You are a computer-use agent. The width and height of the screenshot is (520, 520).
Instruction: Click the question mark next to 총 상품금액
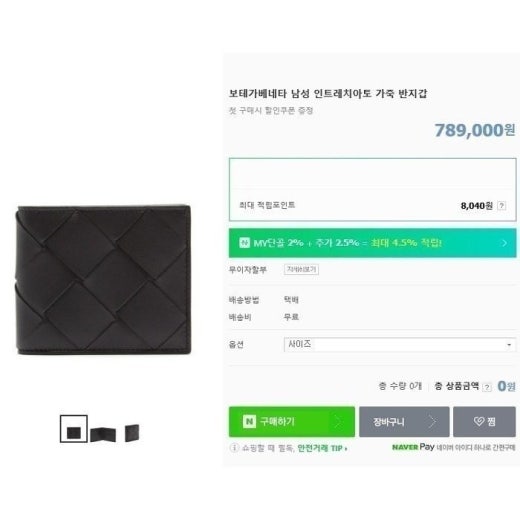click(x=487, y=387)
